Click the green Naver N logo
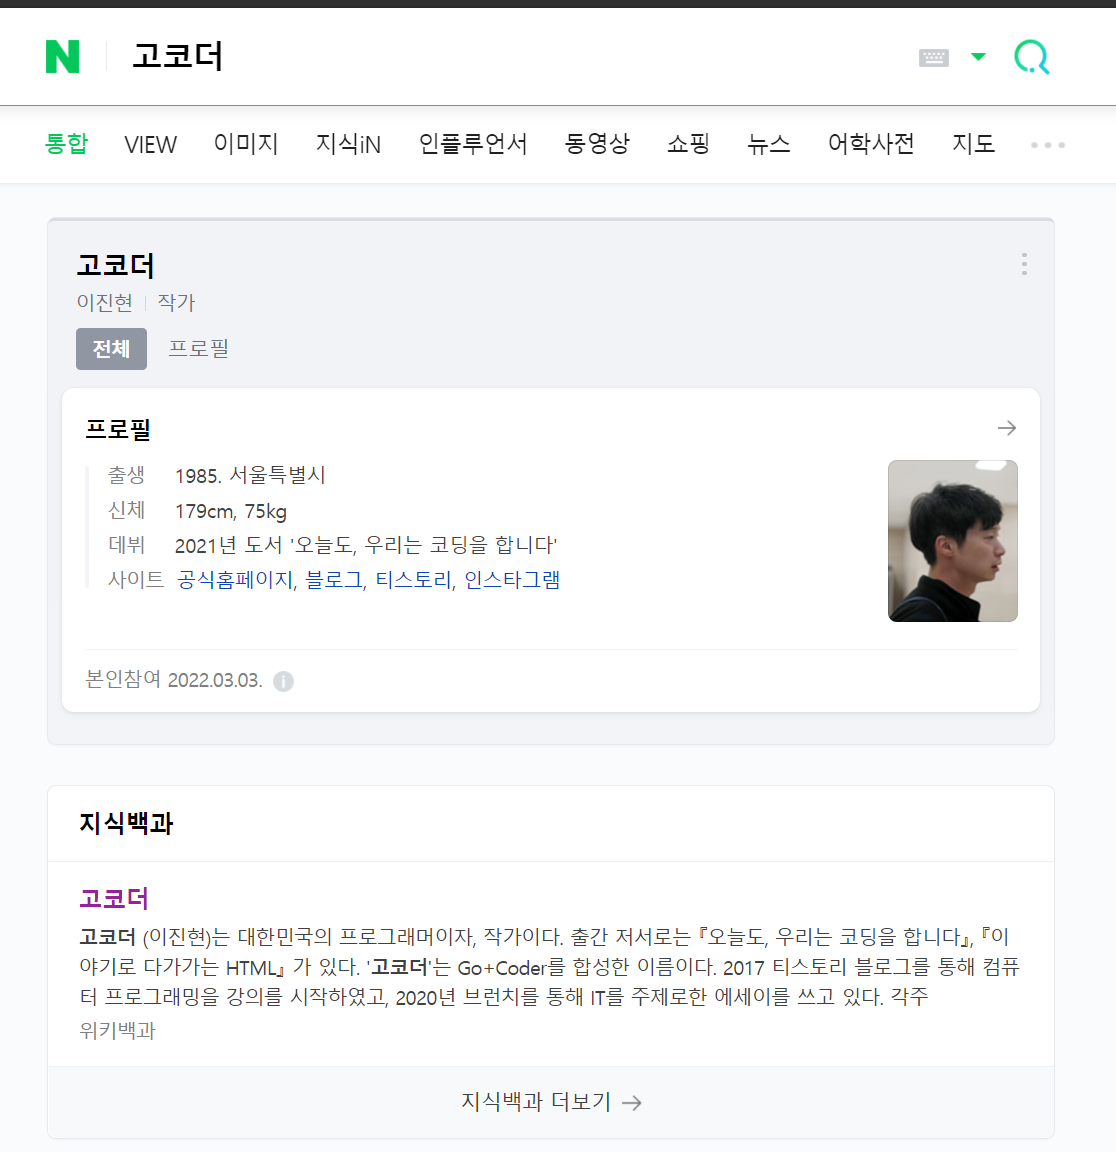The height and width of the screenshot is (1152, 1116). pyautogui.click(x=62, y=57)
